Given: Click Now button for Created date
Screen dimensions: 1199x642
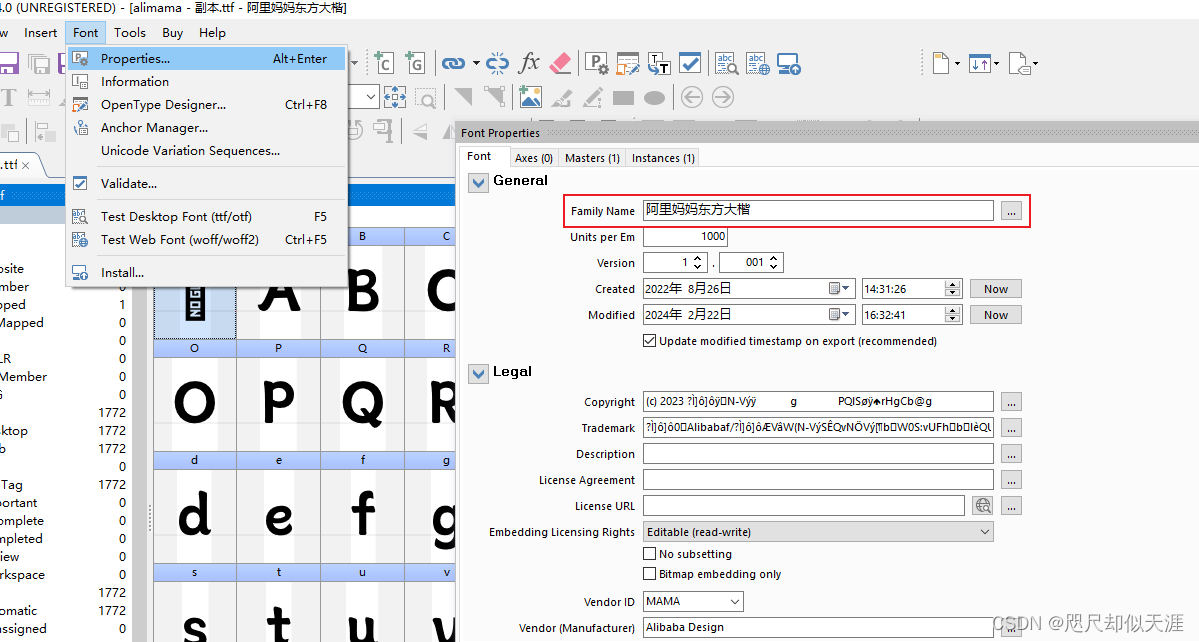Looking at the screenshot, I should point(996,289).
